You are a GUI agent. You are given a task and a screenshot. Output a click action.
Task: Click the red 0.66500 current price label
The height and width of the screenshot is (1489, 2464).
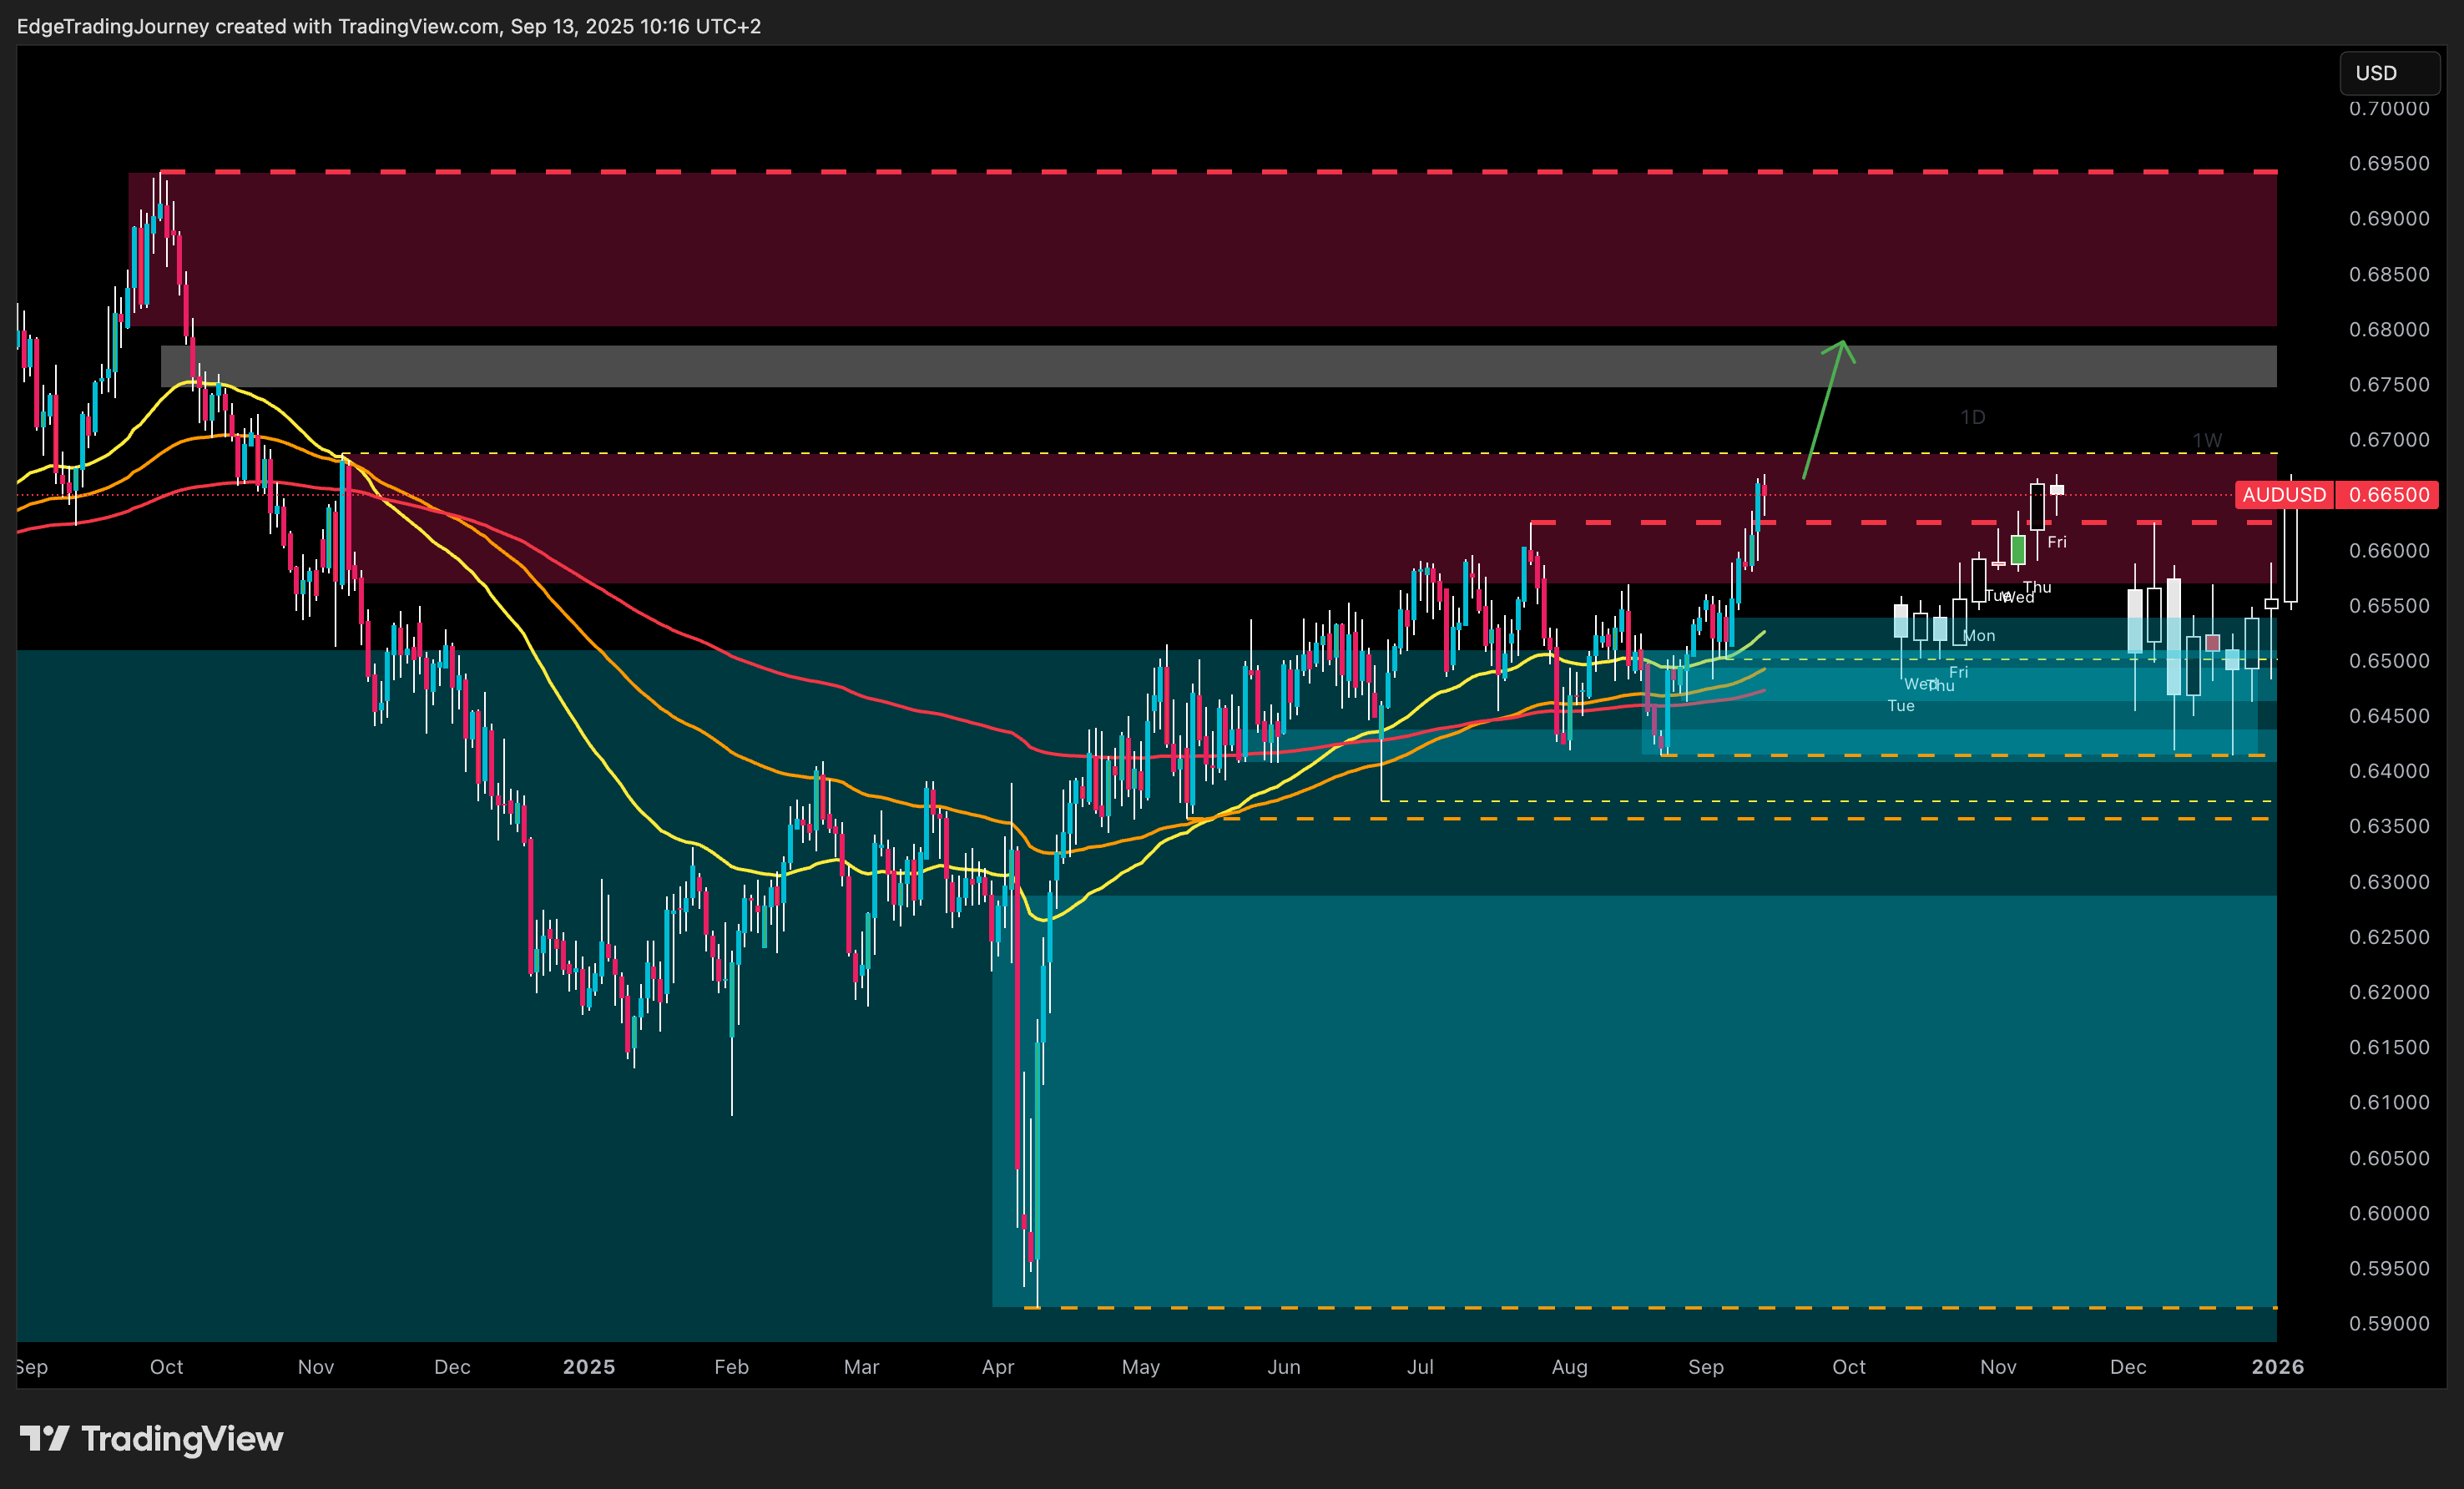2389,495
